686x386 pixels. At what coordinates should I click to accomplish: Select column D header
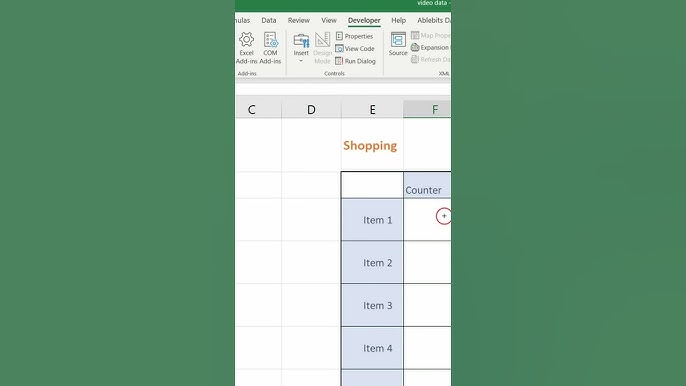[311, 109]
